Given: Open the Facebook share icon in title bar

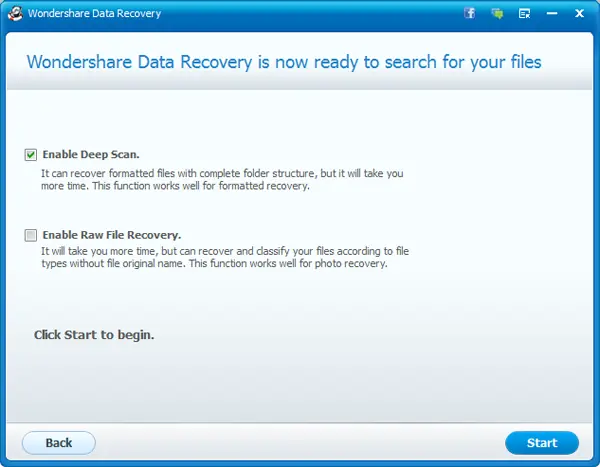Looking at the screenshot, I should click(470, 13).
